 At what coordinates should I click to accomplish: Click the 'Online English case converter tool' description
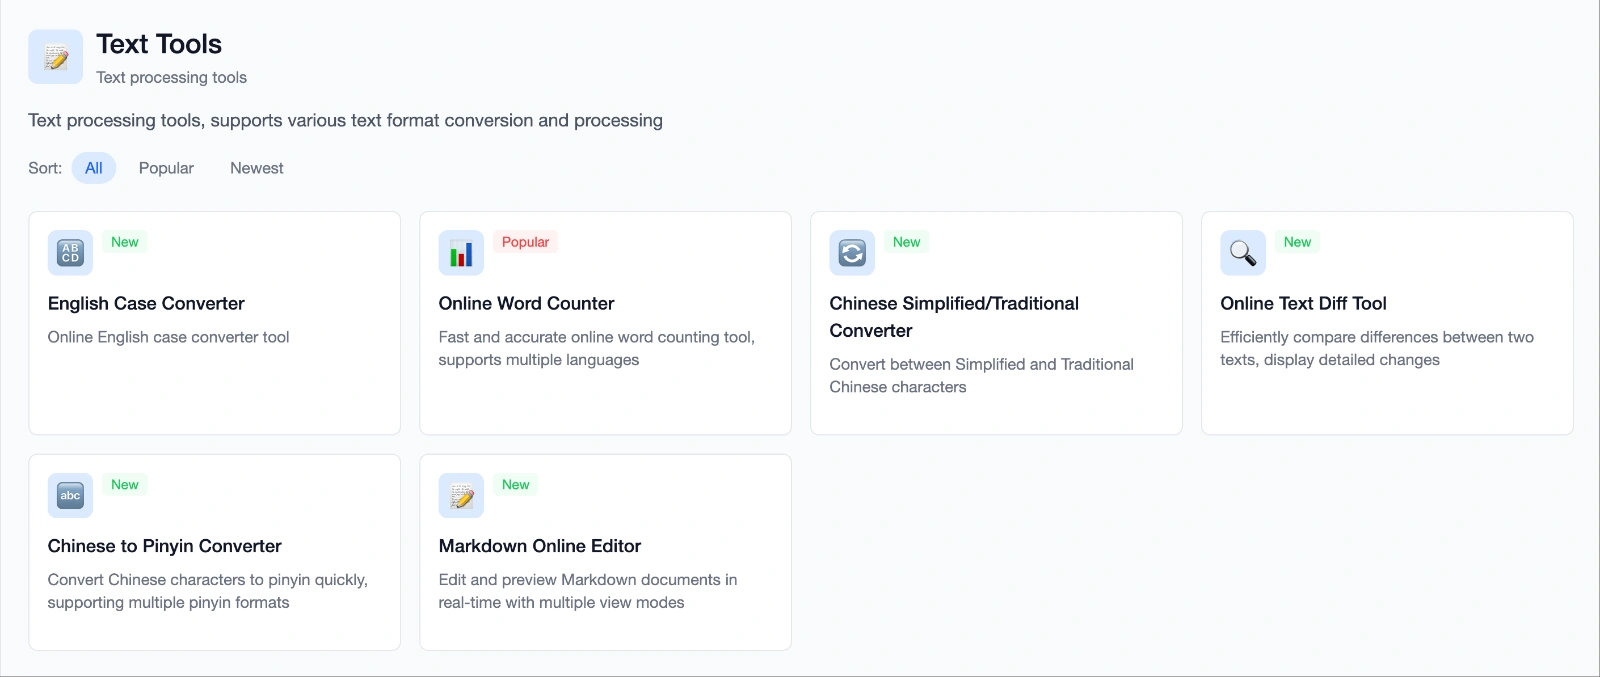click(x=168, y=337)
